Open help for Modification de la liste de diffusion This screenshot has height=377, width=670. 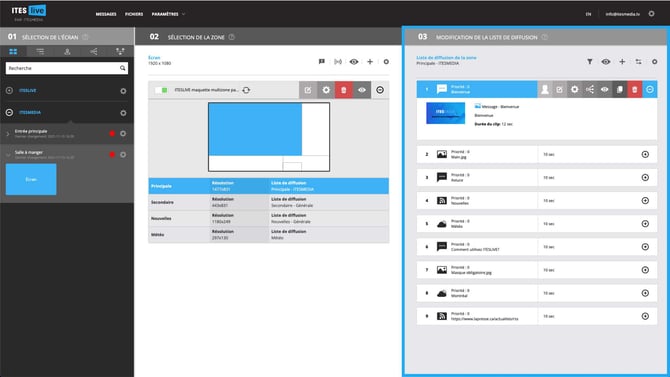coord(544,37)
